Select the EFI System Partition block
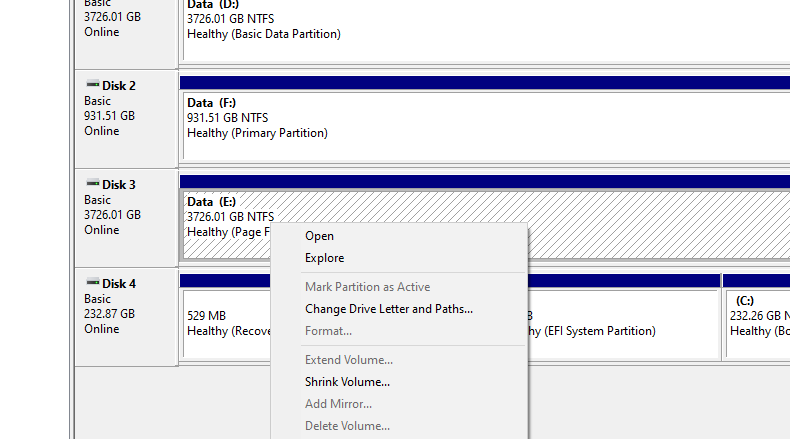This screenshot has height=439, width=790. (623, 324)
